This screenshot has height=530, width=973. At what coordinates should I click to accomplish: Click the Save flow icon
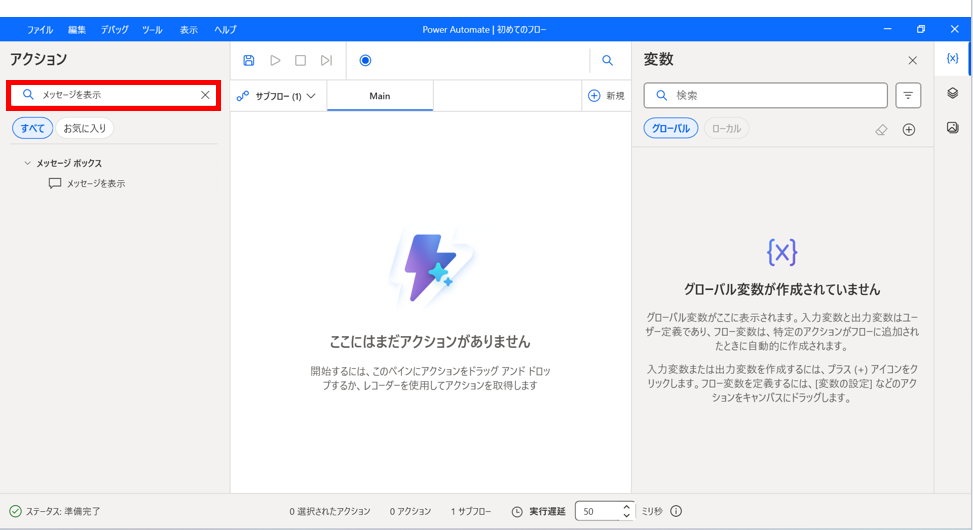249,61
